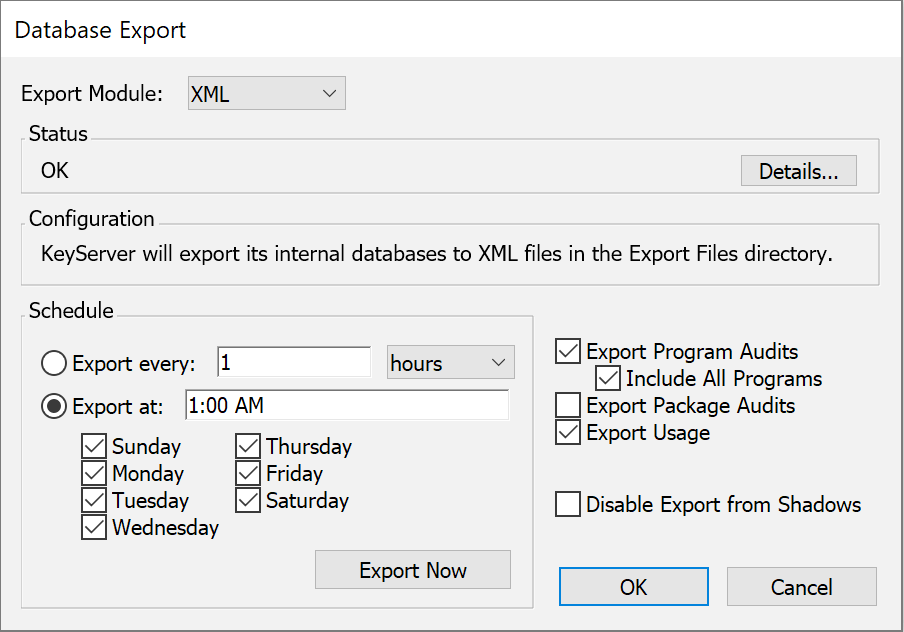The width and height of the screenshot is (904, 632).
Task: Open the Export Module dropdown
Action: 266,94
